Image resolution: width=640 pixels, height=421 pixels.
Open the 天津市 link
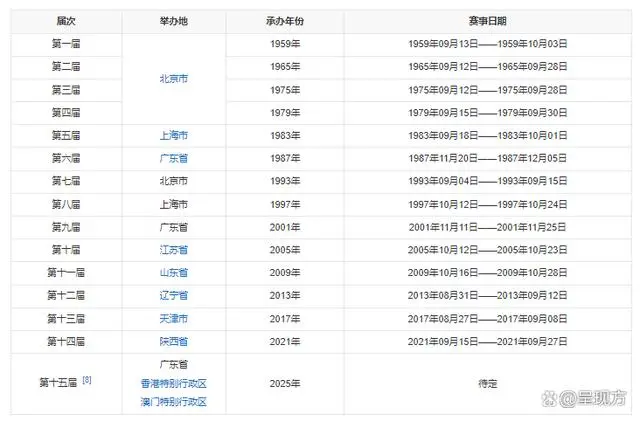coord(174,318)
